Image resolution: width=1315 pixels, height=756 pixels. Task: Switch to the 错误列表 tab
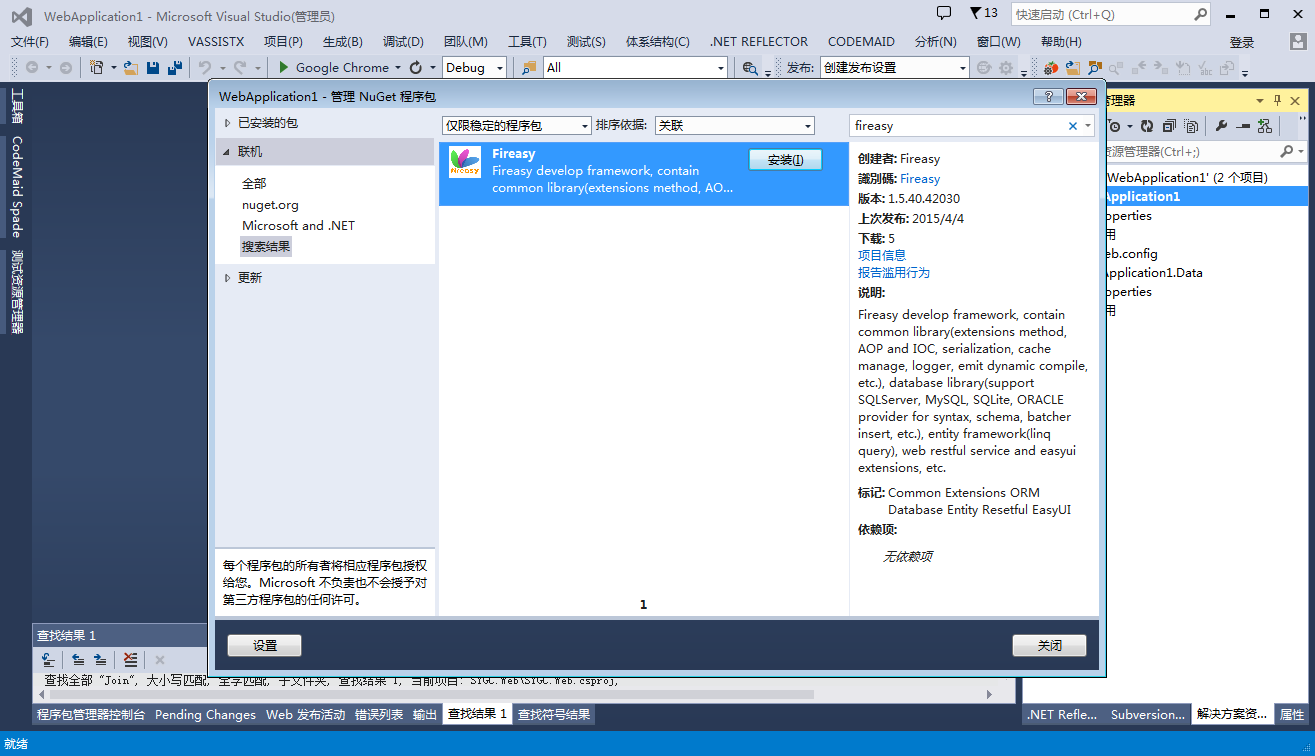(x=379, y=714)
